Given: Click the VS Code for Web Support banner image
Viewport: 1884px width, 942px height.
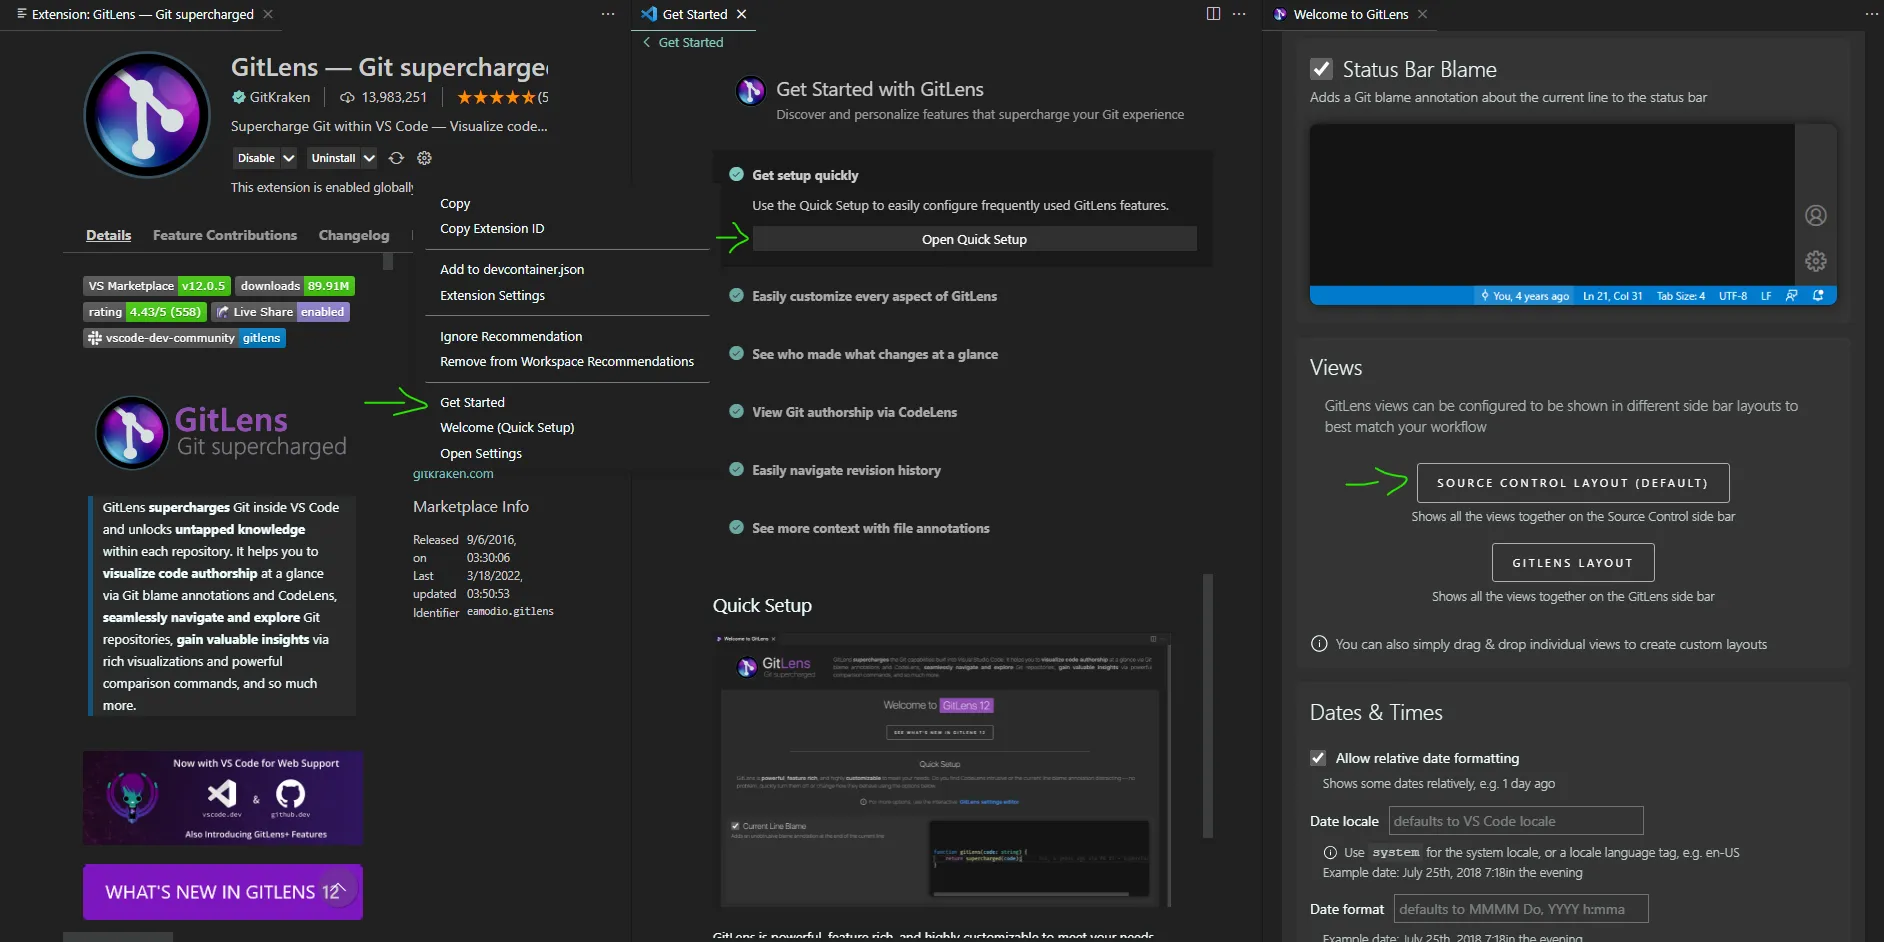Looking at the screenshot, I should pyautogui.click(x=223, y=798).
